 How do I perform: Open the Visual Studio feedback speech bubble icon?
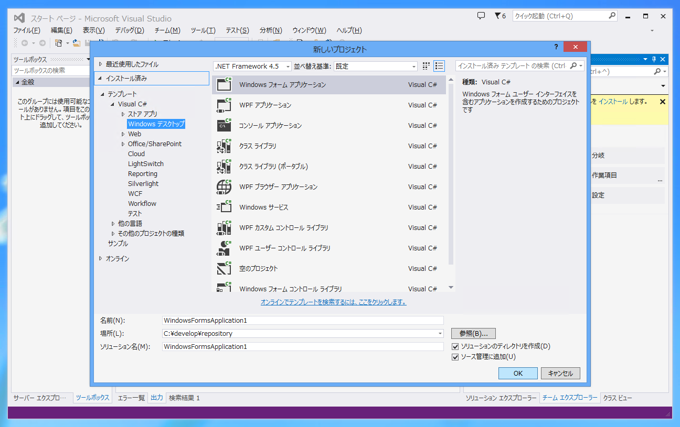tap(481, 16)
